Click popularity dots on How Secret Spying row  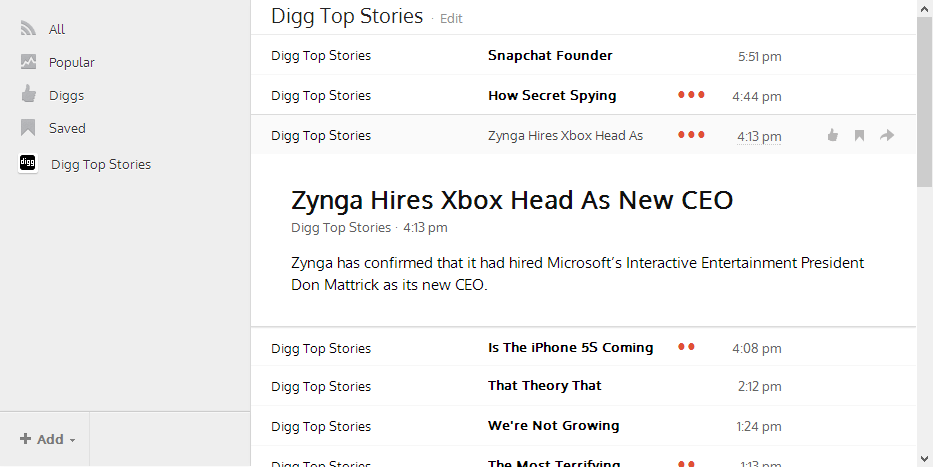(x=691, y=95)
